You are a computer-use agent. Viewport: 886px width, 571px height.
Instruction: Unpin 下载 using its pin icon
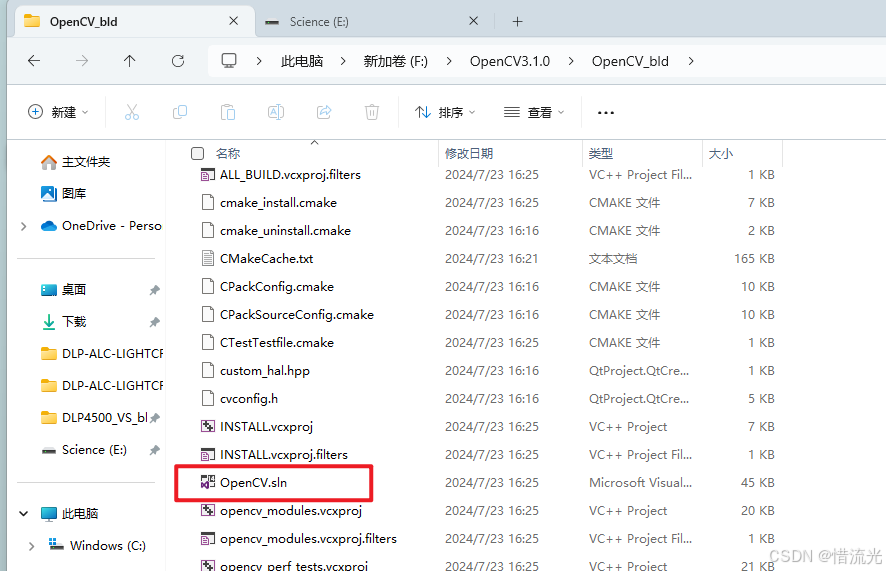tap(154, 322)
